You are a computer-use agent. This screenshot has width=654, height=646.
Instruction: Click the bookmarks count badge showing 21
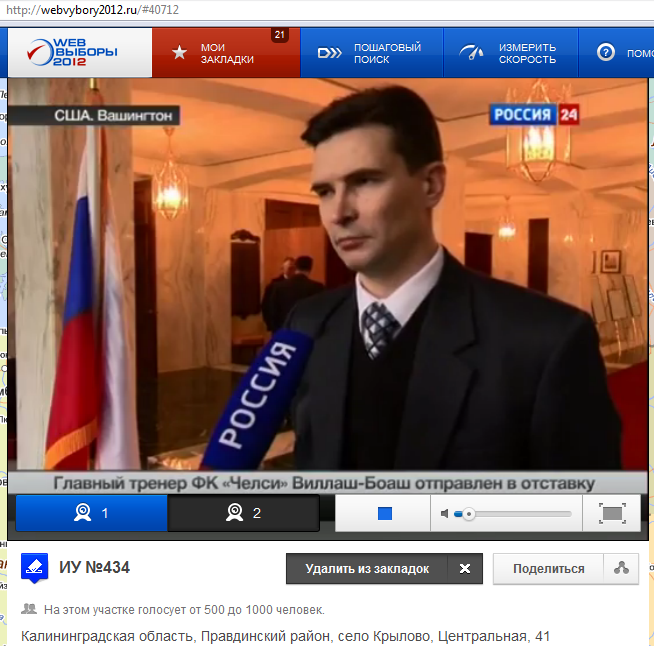pos(280,35)
